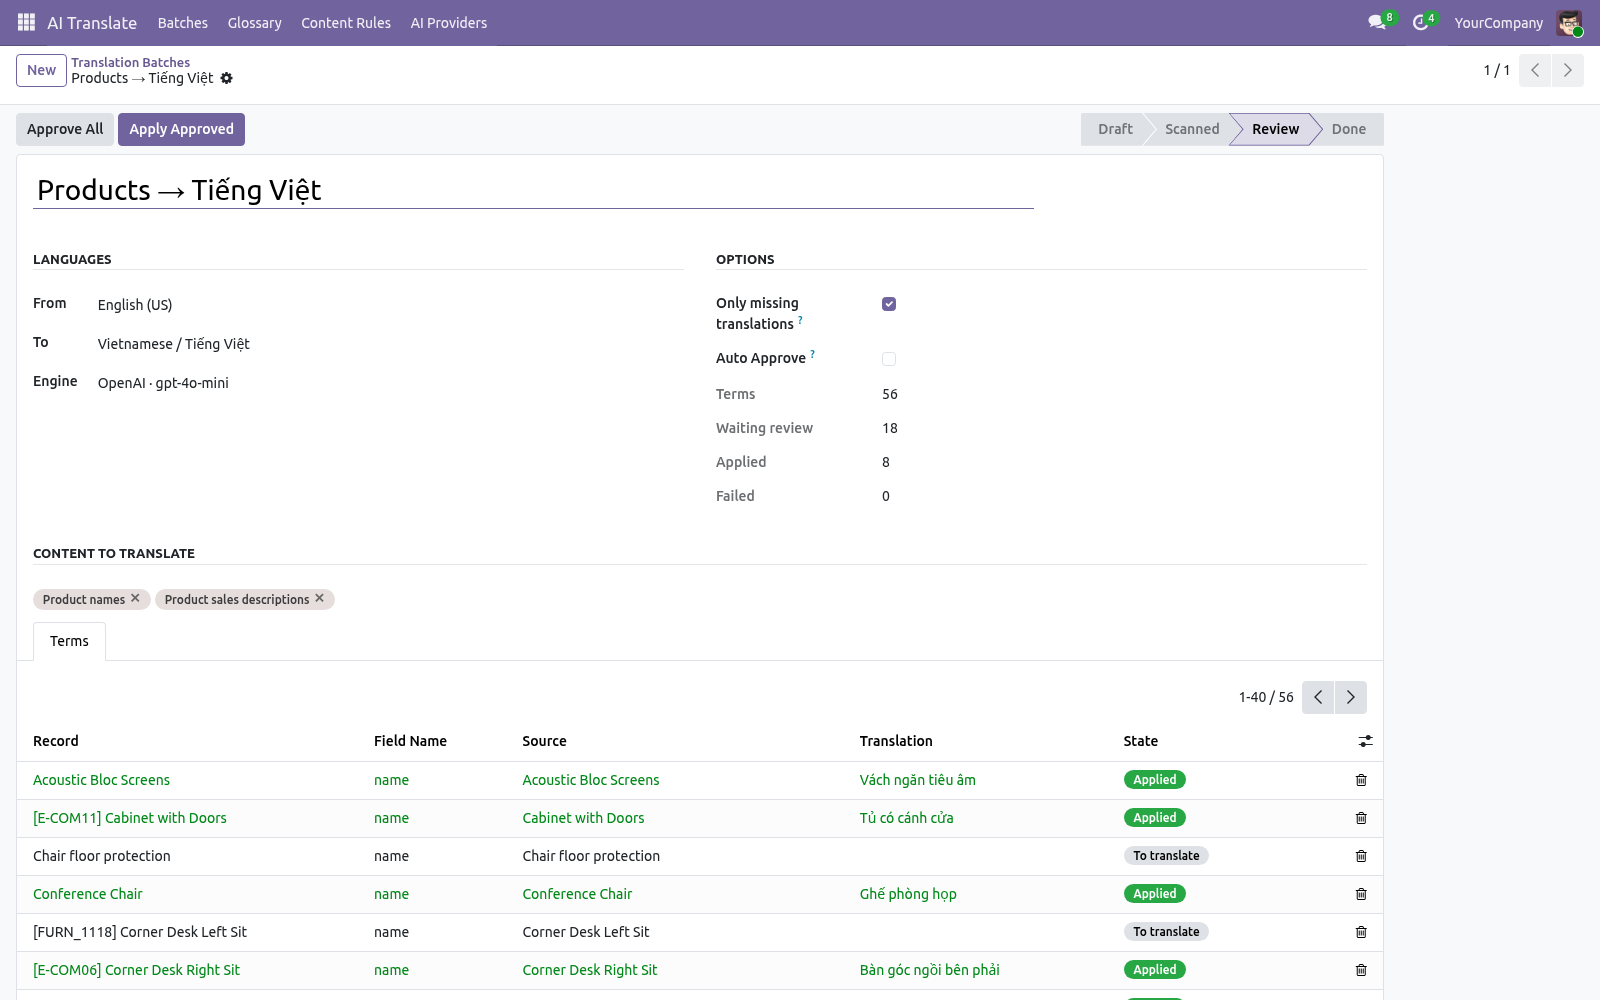Click the Applied badge for Conference Chair

click(x=1154, y=894)
